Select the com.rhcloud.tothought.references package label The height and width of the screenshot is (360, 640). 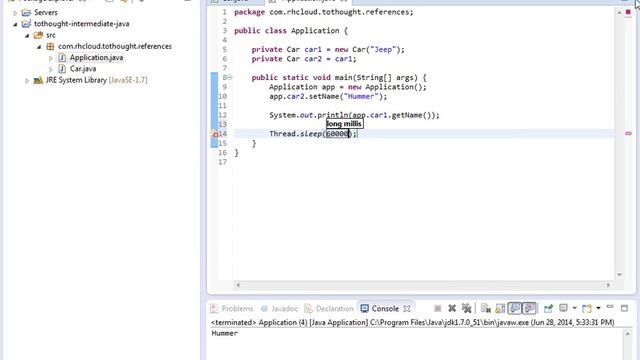click(115, 46)
